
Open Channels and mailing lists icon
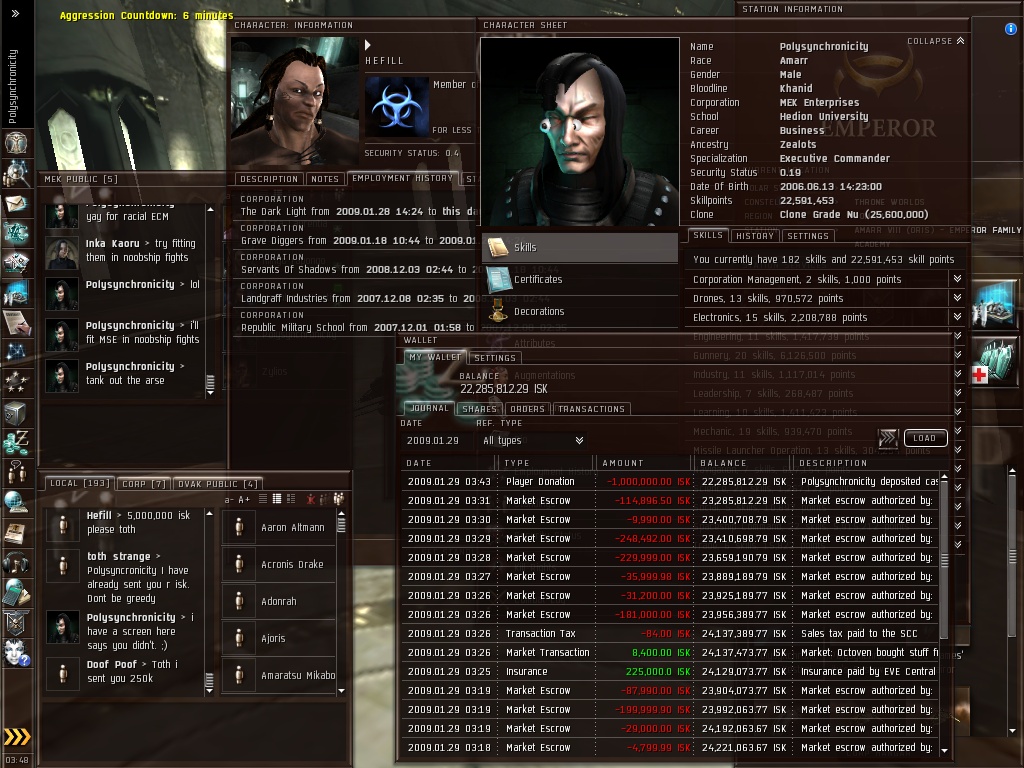pos(16,472)
